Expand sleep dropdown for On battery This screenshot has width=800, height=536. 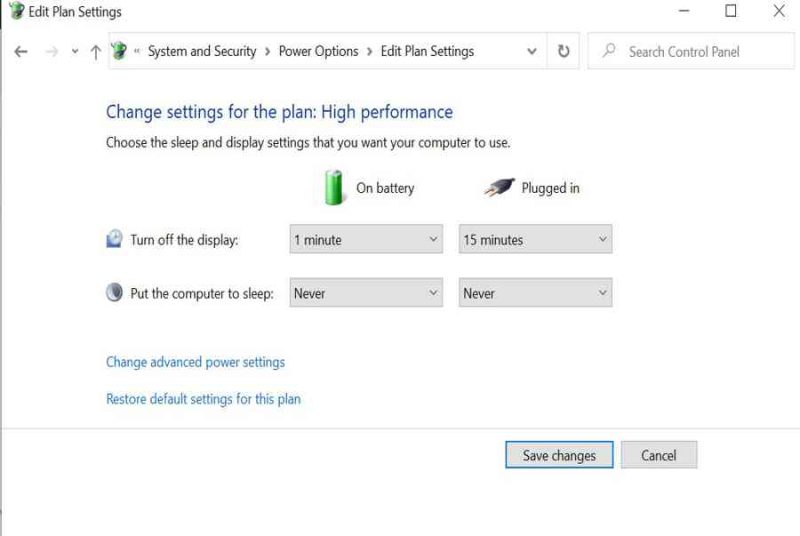click(366, 293)
